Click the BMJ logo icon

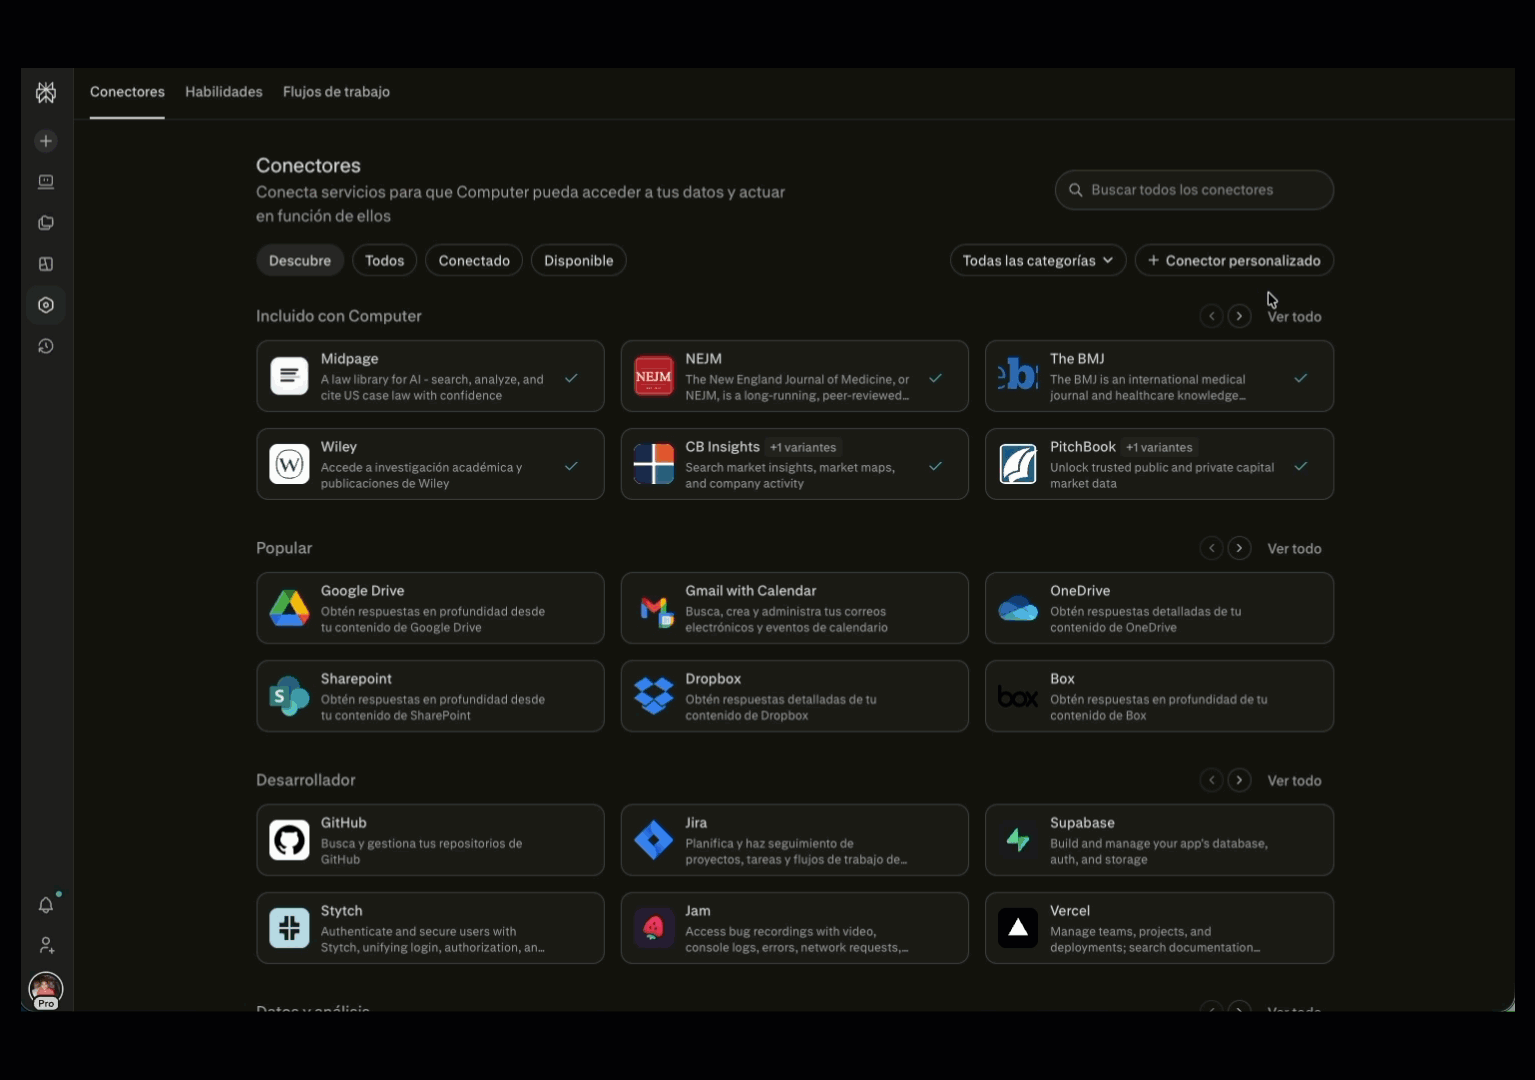[1018, 376]
